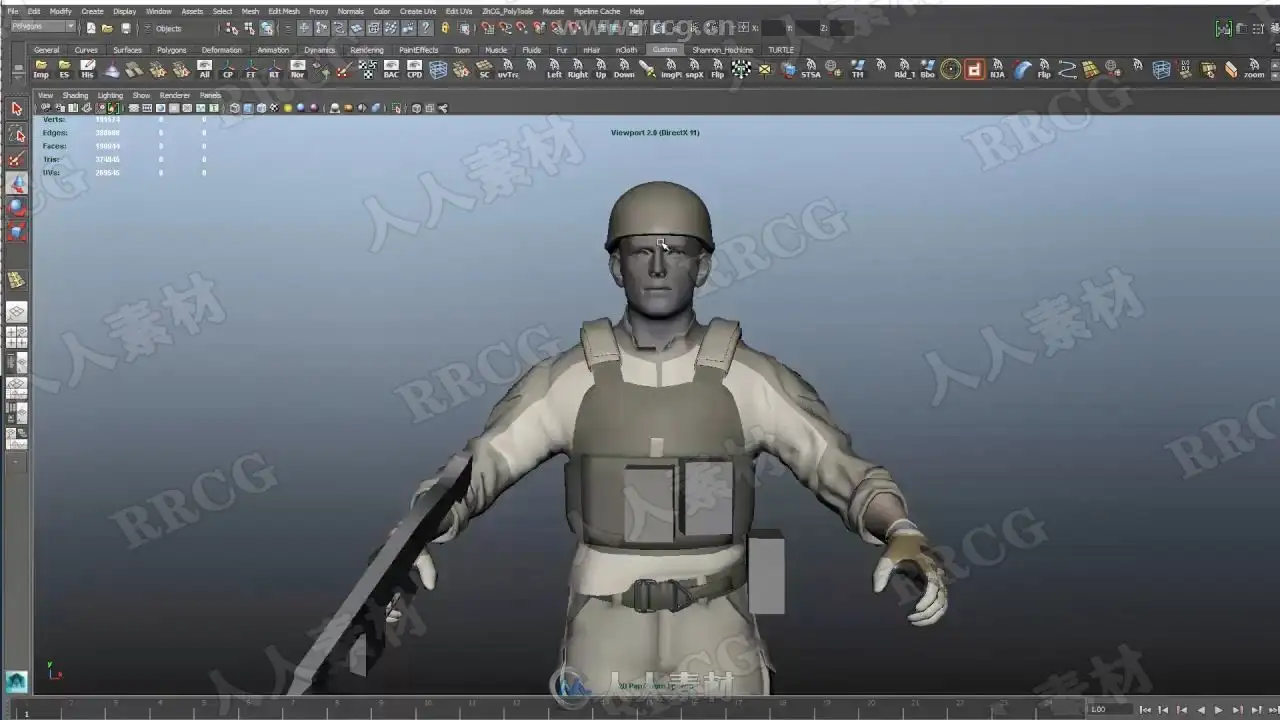Screen dimensions: 1280x720
Task: Pick the Scale tool in toolbox
Action: (16, 233)
